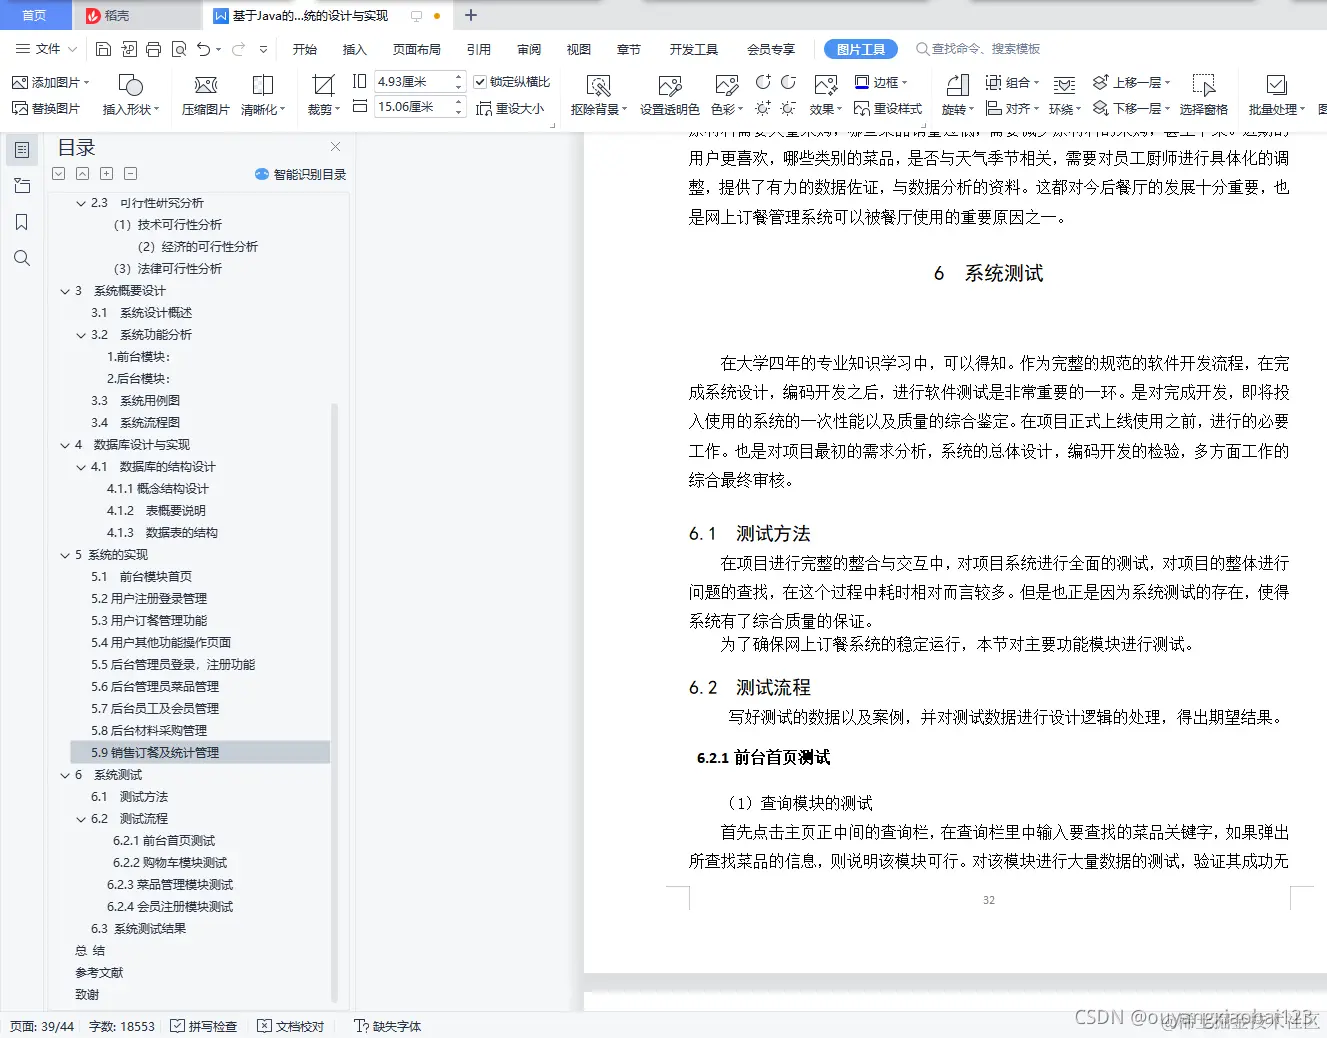The width and height of the screenshot is (1327, 1038).
Task: Switch to the 插入 ribbon tab
Action: 354,47
